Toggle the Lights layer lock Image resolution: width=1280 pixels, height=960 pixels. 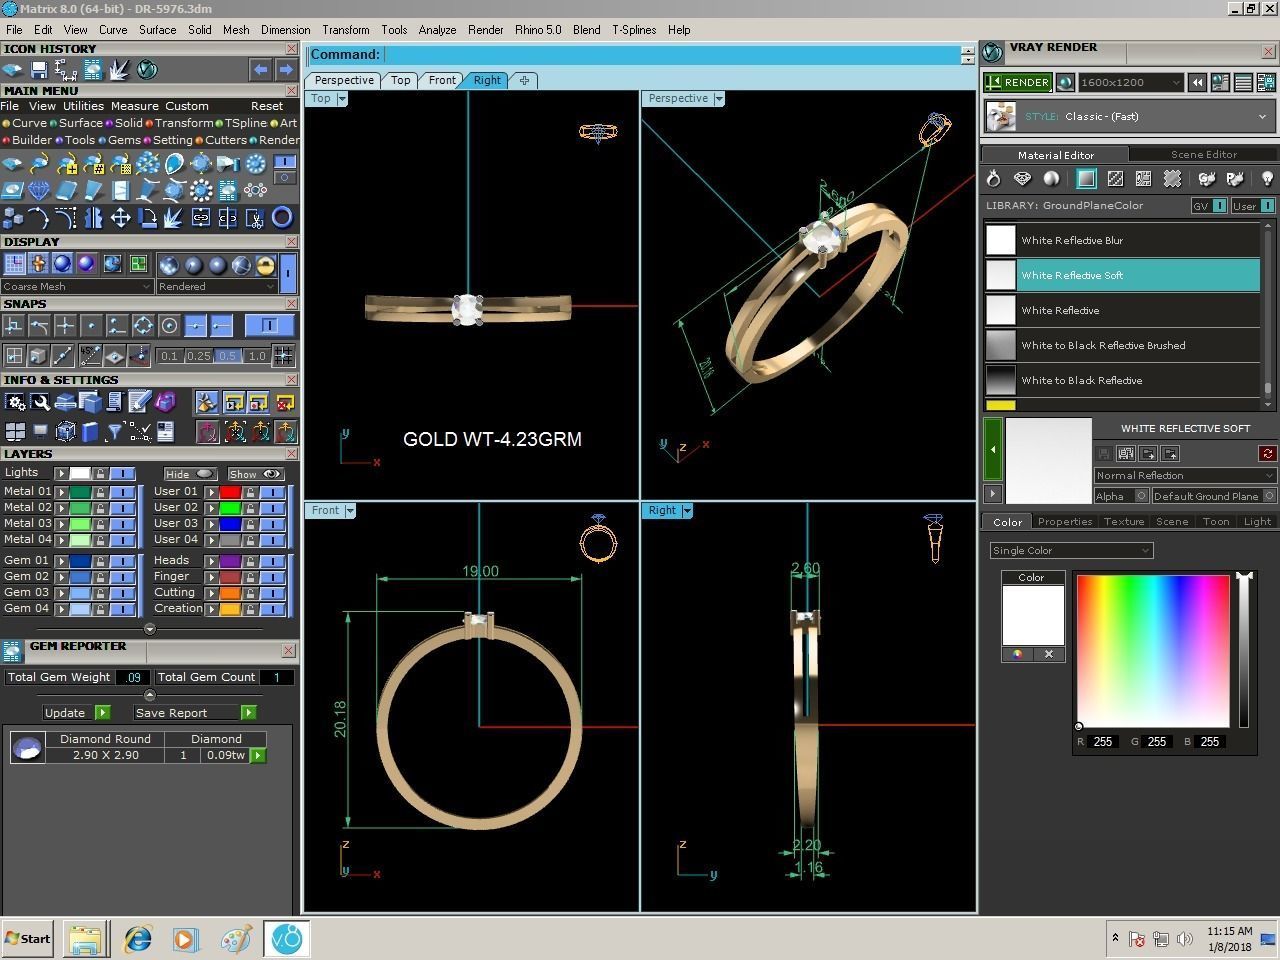[100, 473]
